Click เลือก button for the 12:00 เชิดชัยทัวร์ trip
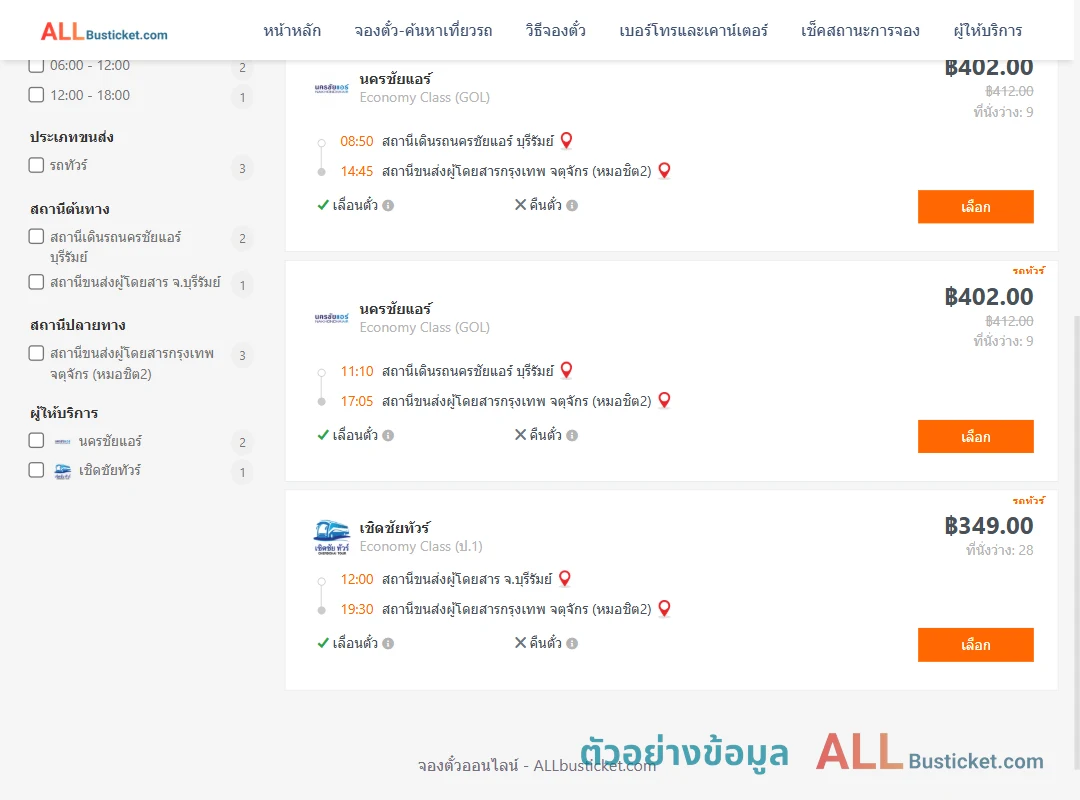The width and height of the screenshot is (1080, 800). click(x=975, y=644)
